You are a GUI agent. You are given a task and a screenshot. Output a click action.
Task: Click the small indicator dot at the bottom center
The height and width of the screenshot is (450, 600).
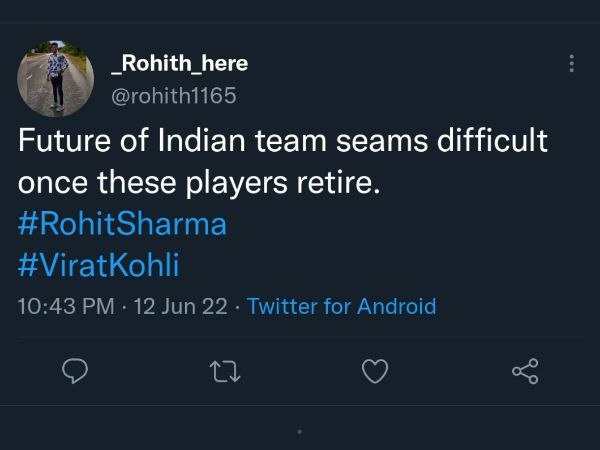pyautogui.click(x=300, y=432)
